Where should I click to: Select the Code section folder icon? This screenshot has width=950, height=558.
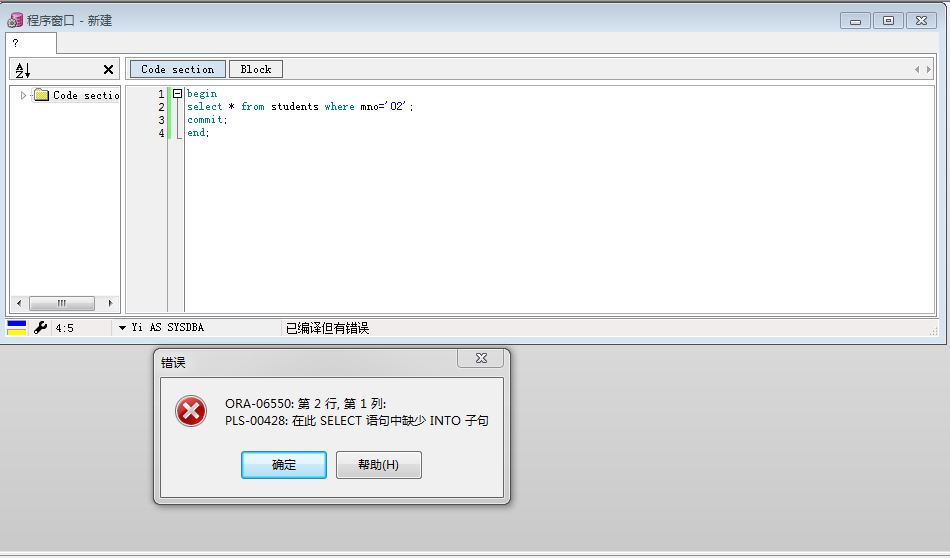click(x=41, y=95)
